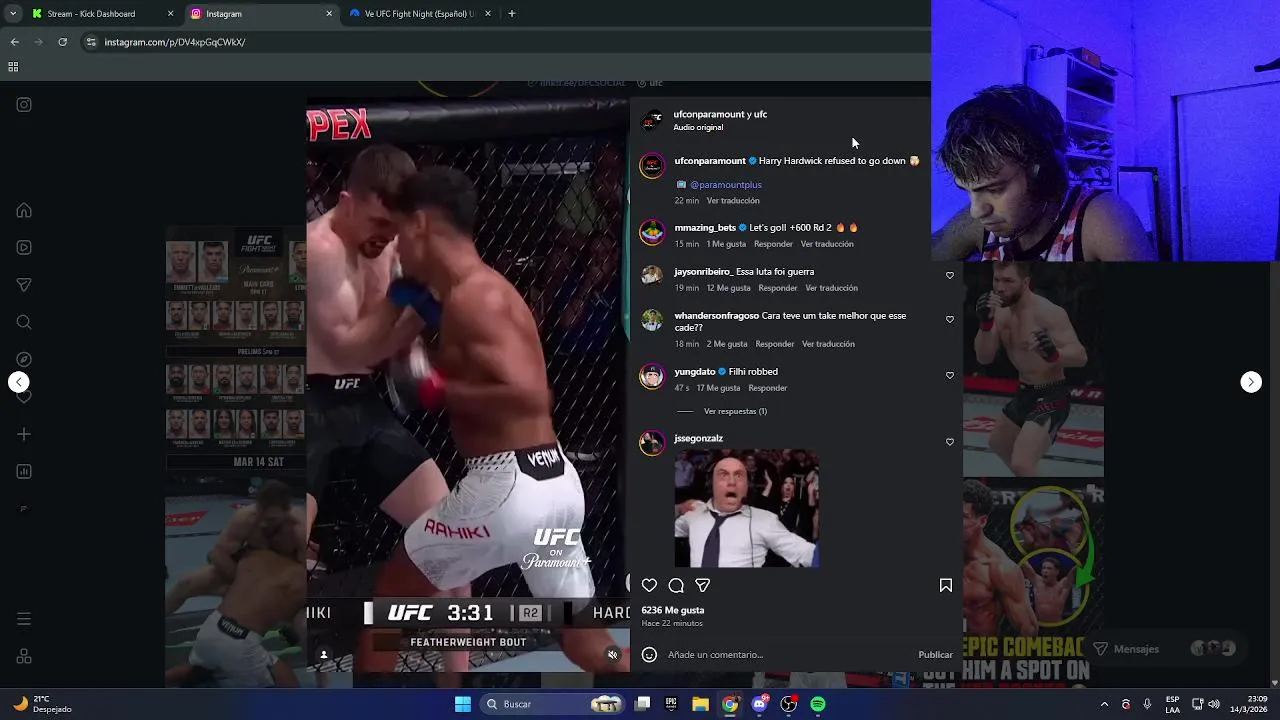Open Discord from the taskbar
Image resolution: width=1280 pixels, height=720 pixels.
point(759,704)
